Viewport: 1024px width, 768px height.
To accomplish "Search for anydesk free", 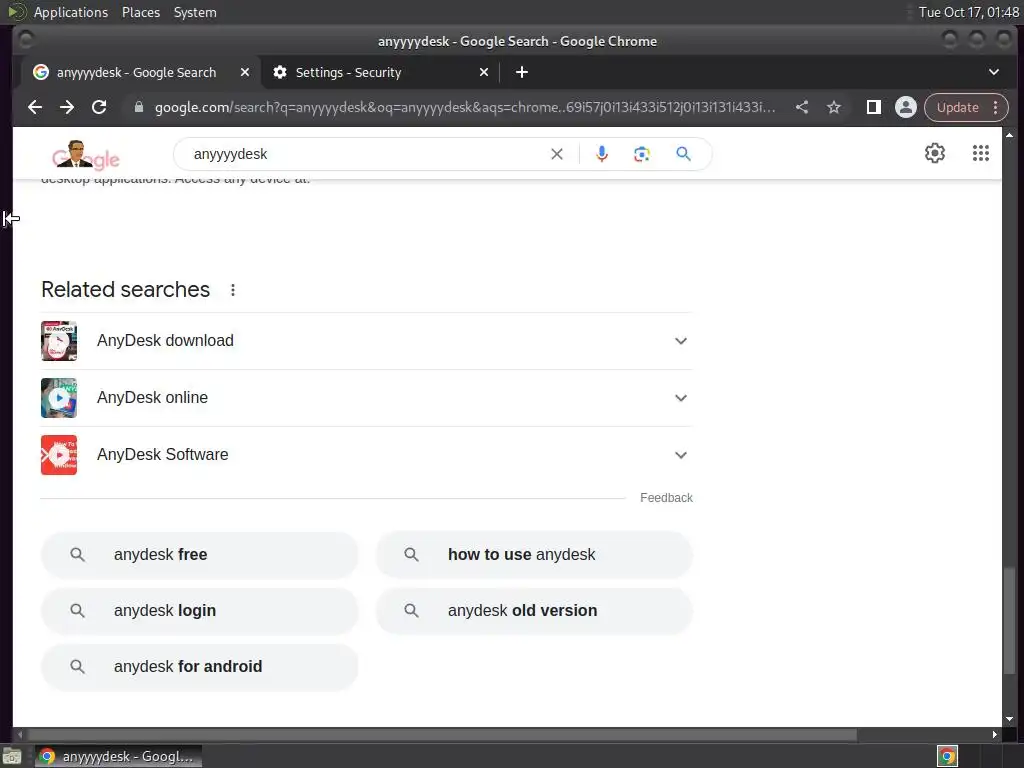I will pyautogui.click(x=200, y=555).
